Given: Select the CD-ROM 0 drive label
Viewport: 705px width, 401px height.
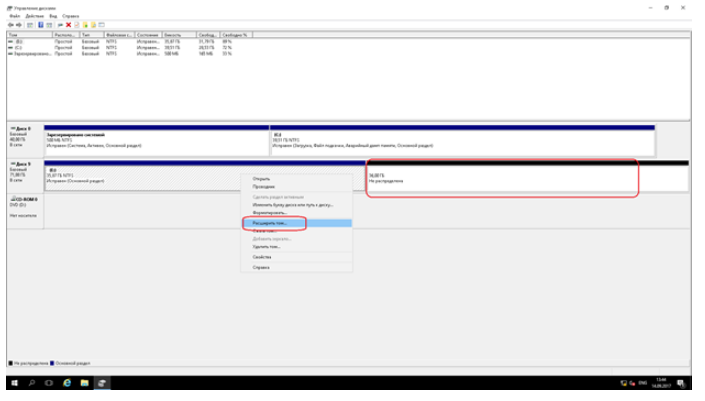Looking at the screenshot, I should 24,201.
